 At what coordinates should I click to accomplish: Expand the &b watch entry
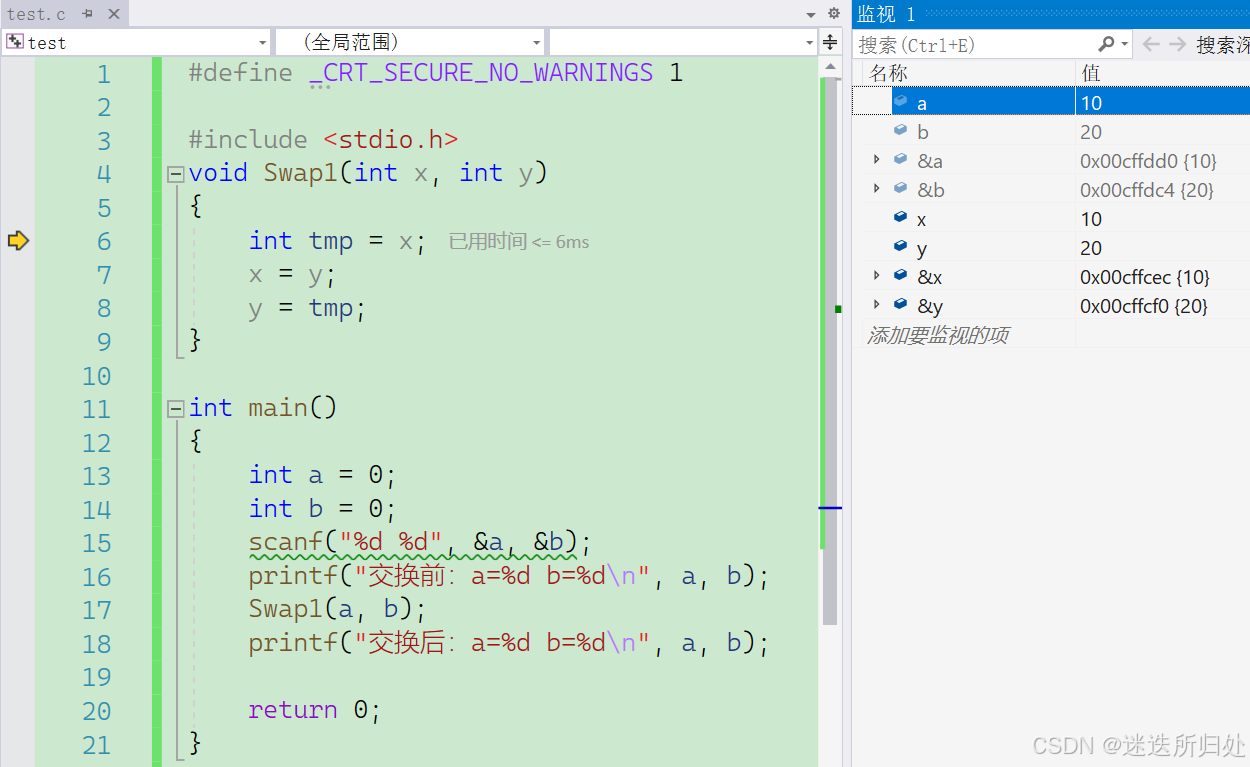pos(877,189)
